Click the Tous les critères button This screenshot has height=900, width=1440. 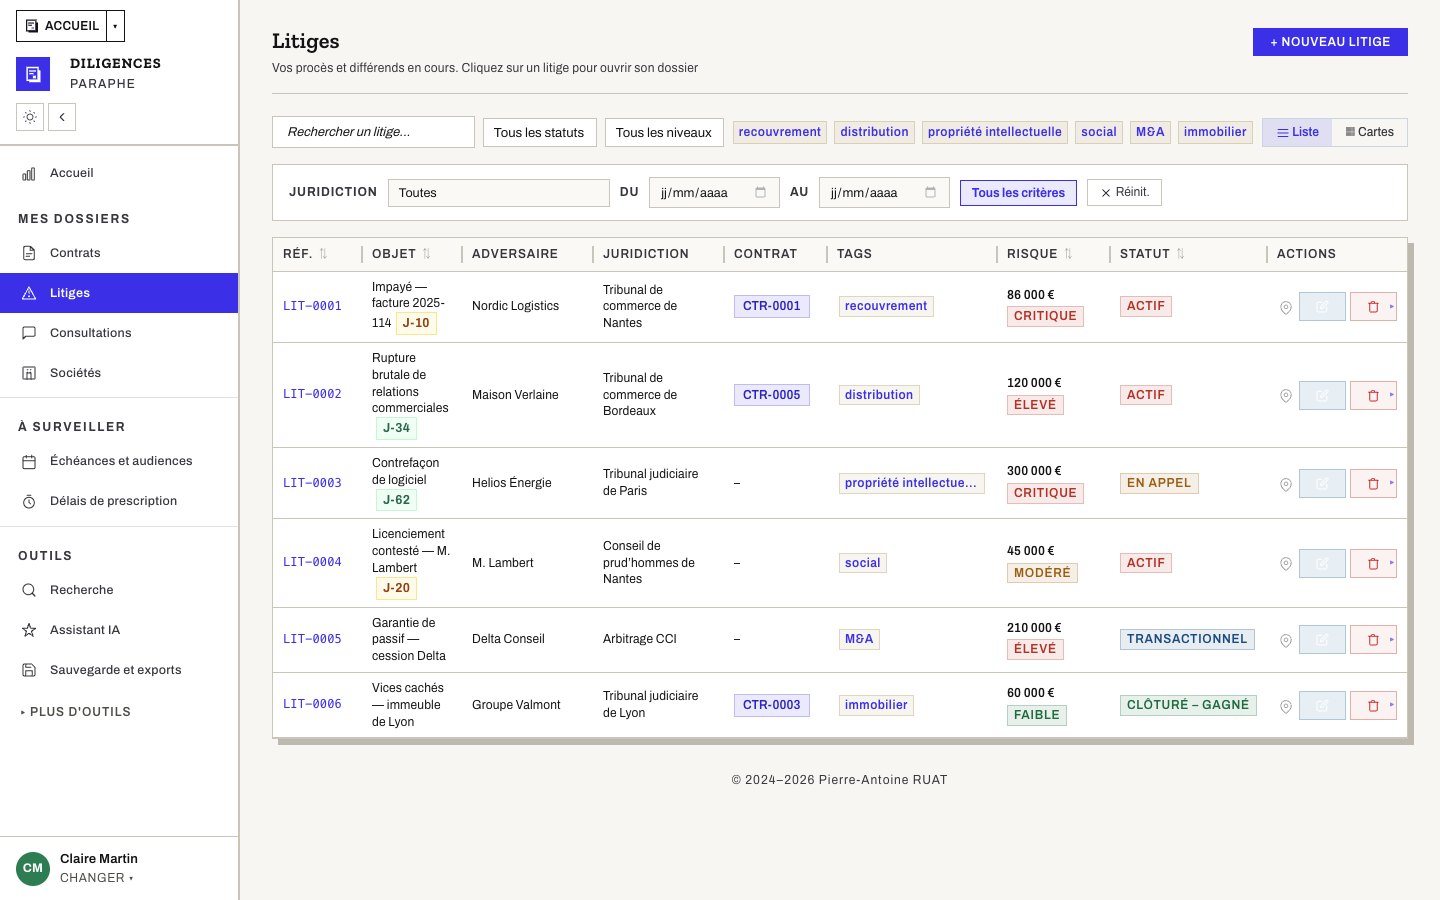(x=1018, y=193)
